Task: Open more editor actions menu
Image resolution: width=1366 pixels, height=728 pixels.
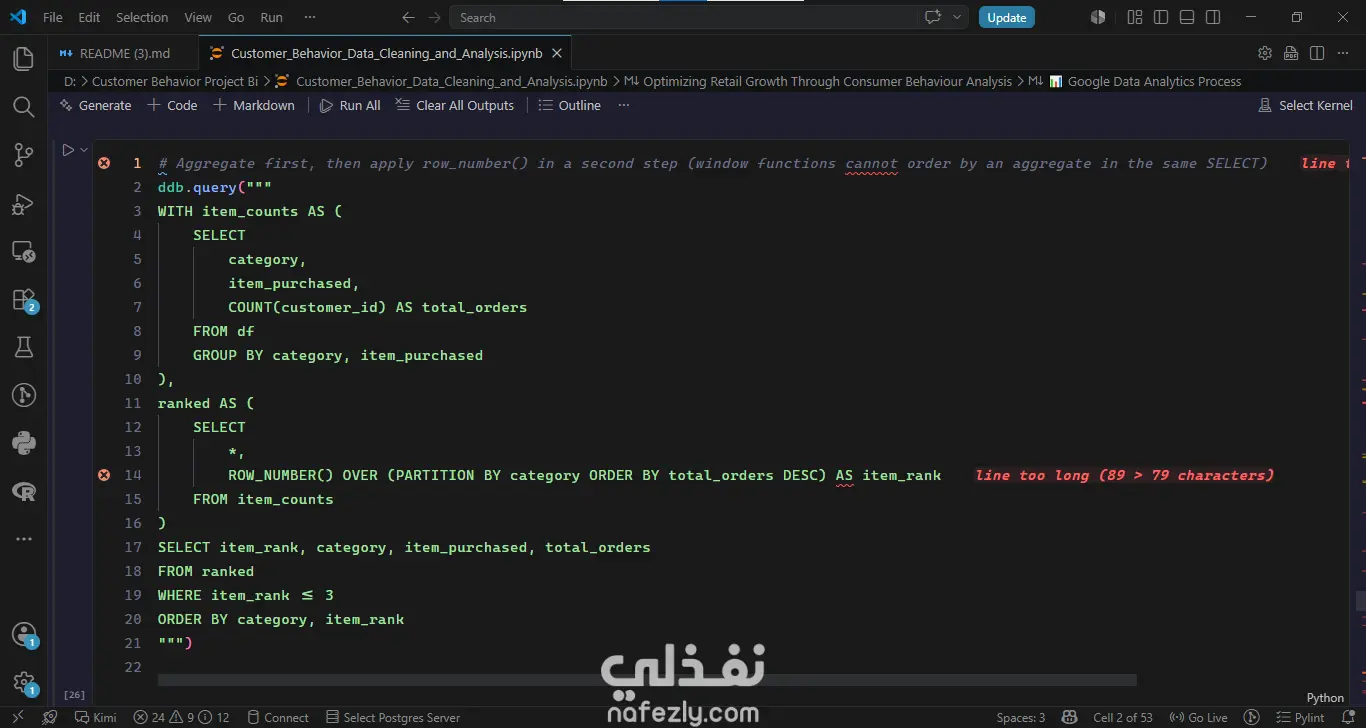Action: (1343, 53)
